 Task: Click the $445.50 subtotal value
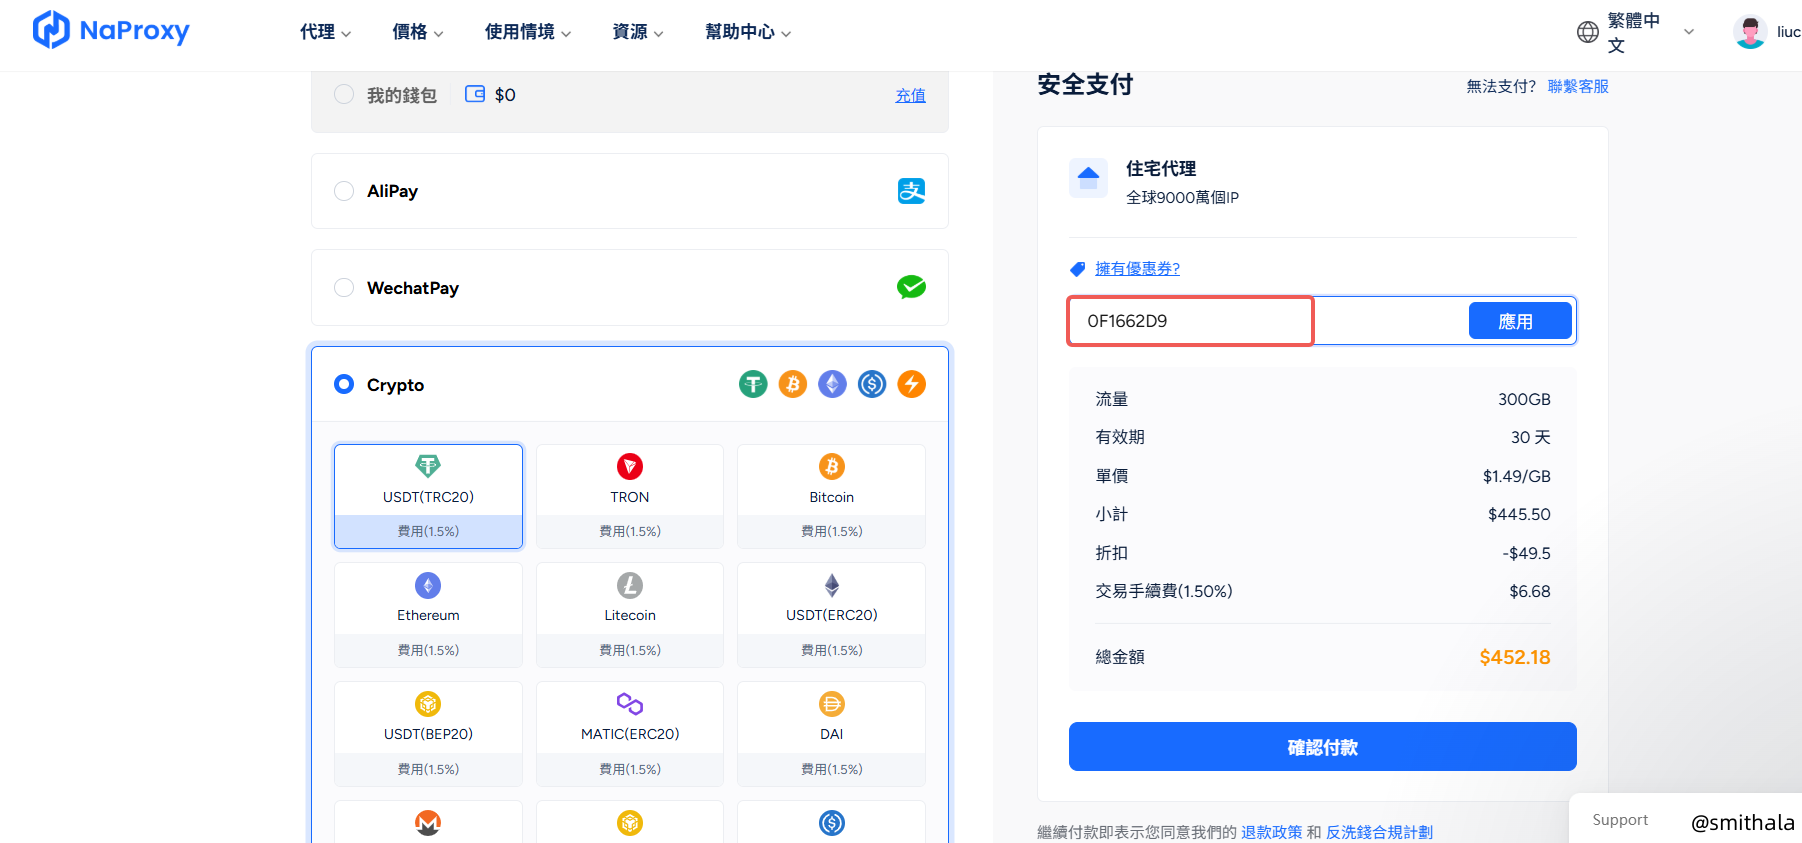click(x=1519, y=514)
